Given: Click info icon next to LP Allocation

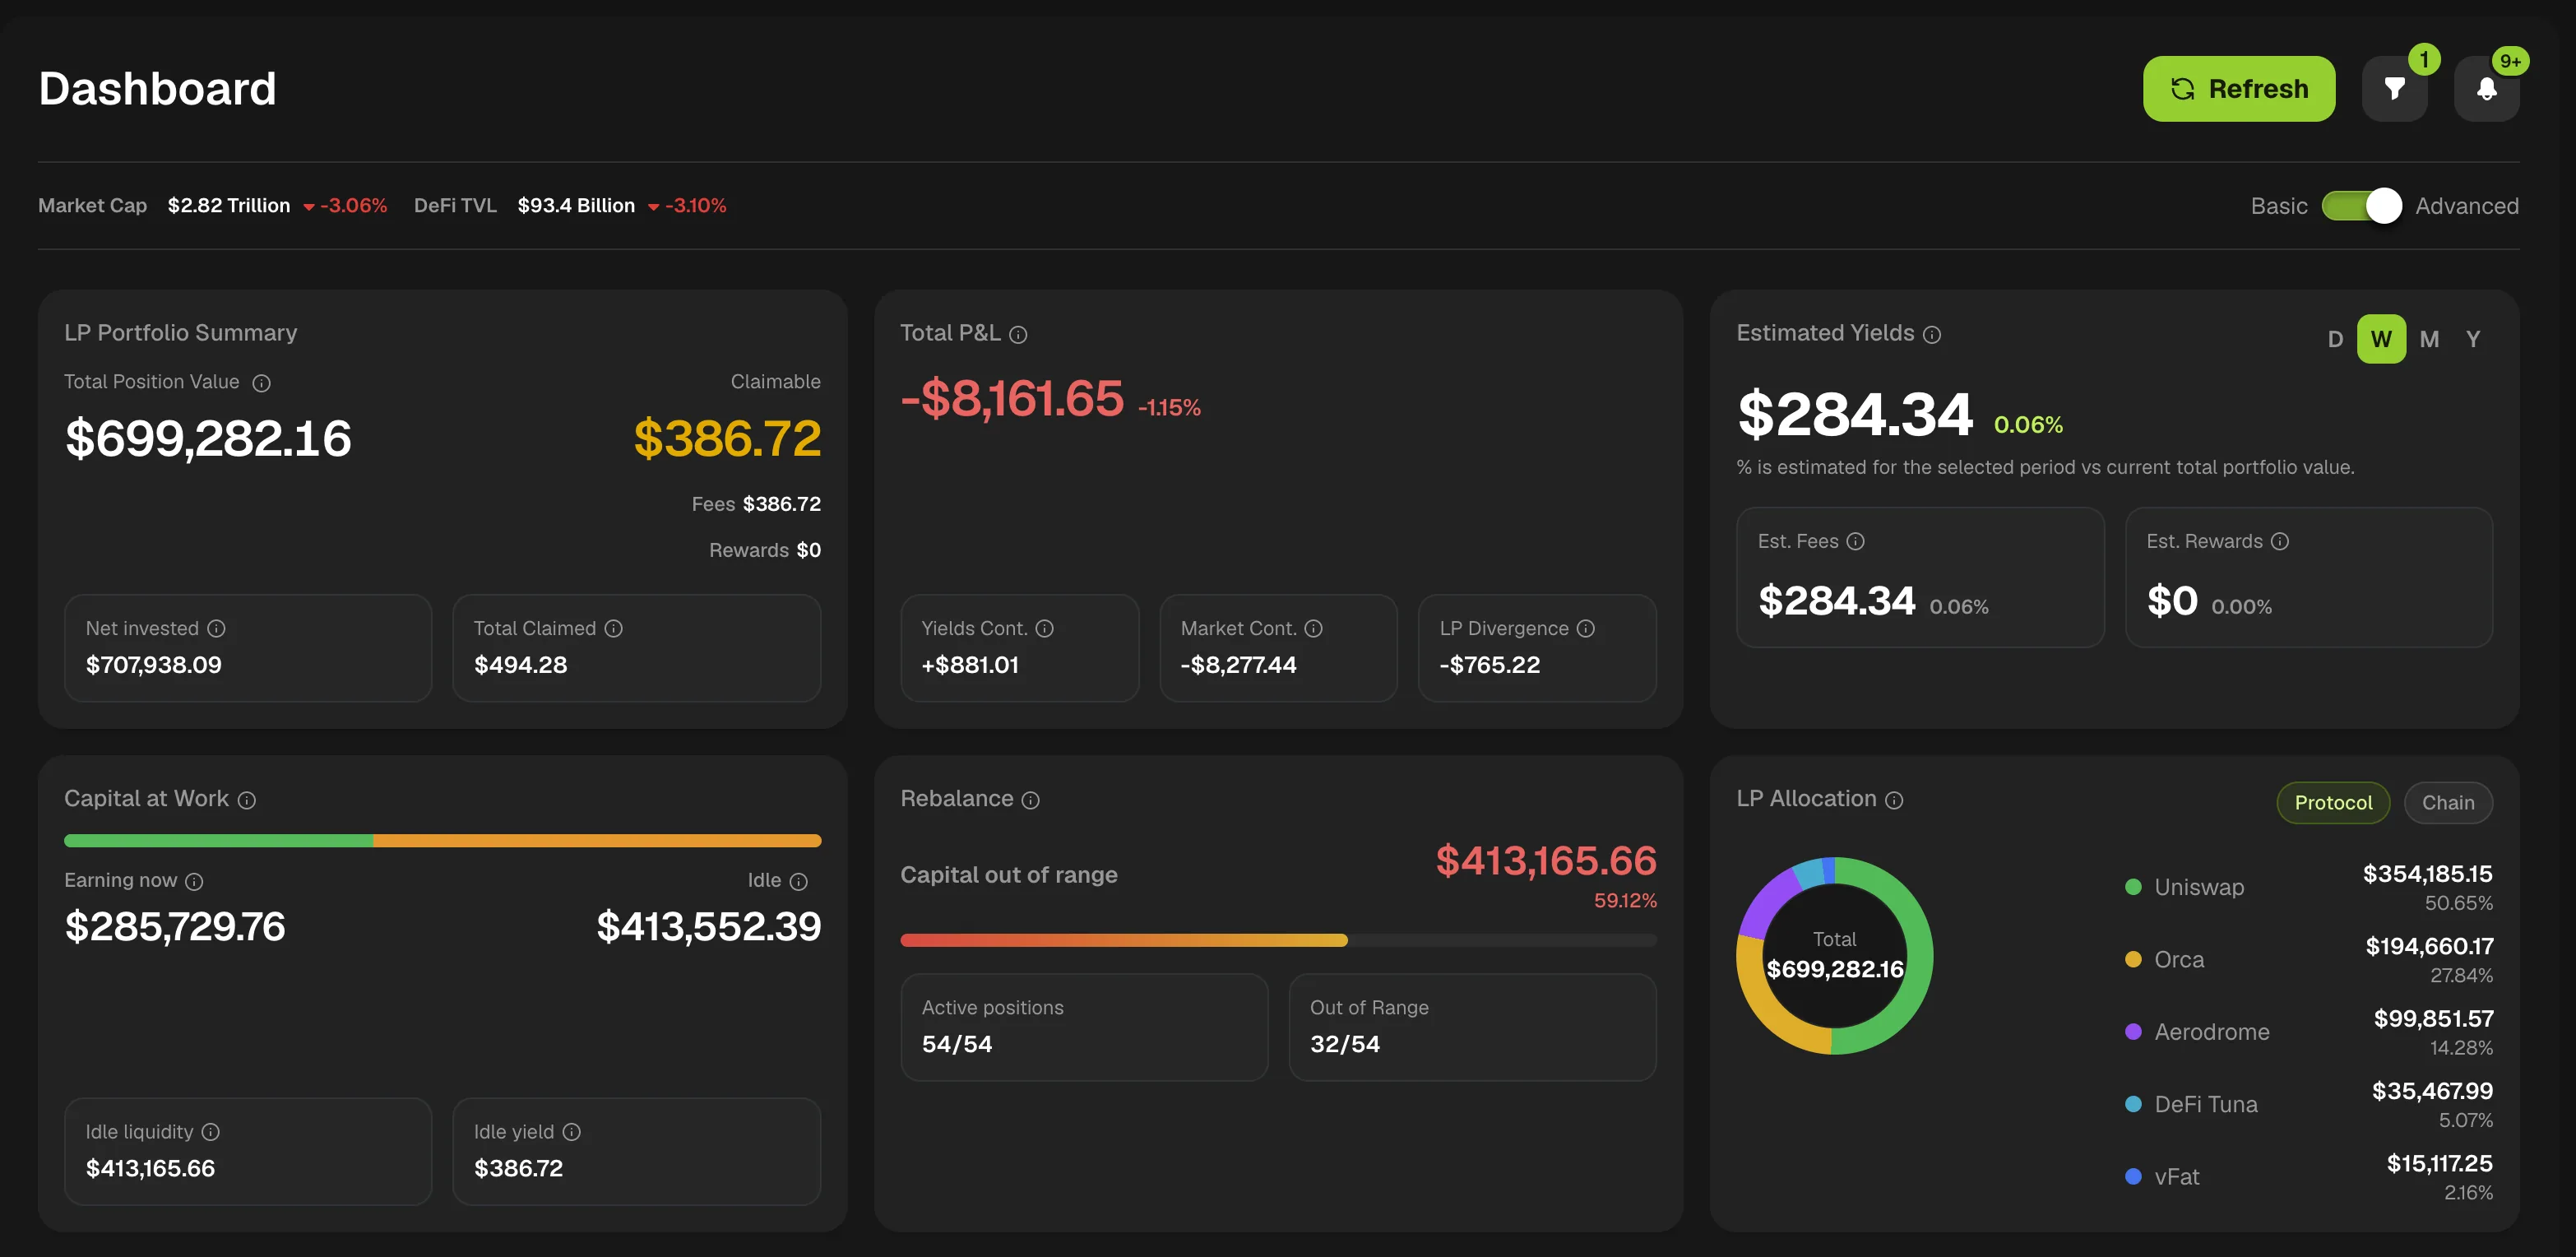Looking at the screenshot, I should 1894,800.
